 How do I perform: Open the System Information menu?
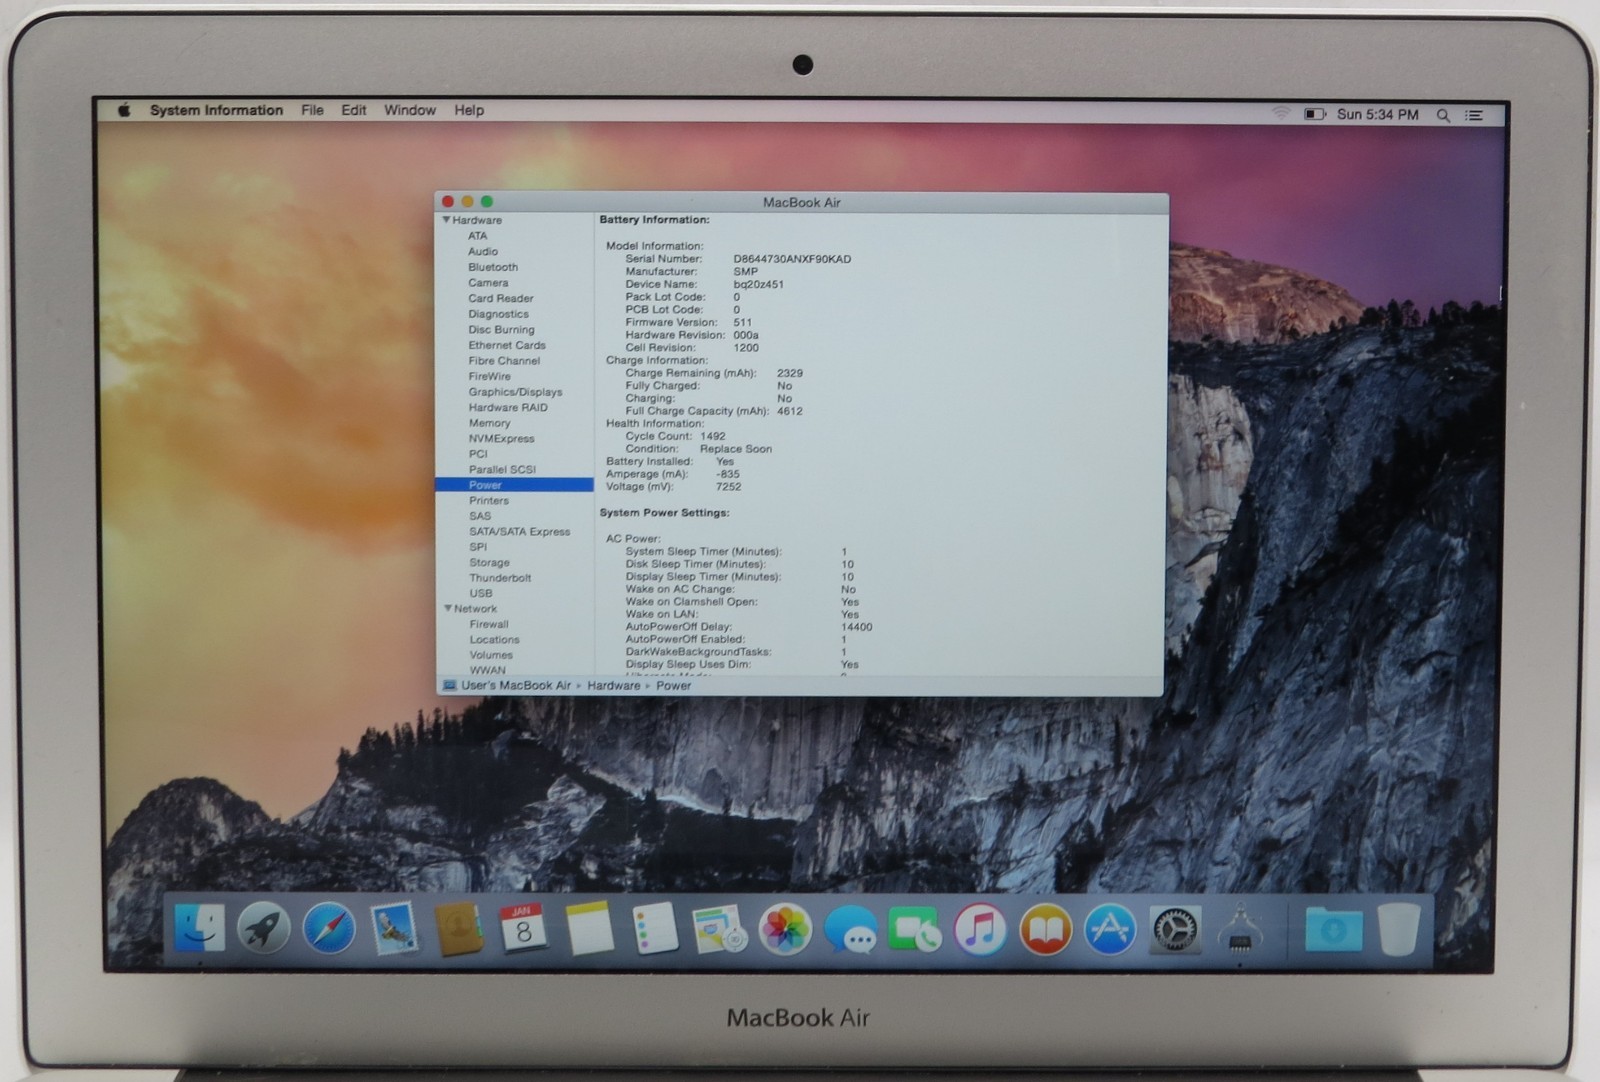[216, 110]
